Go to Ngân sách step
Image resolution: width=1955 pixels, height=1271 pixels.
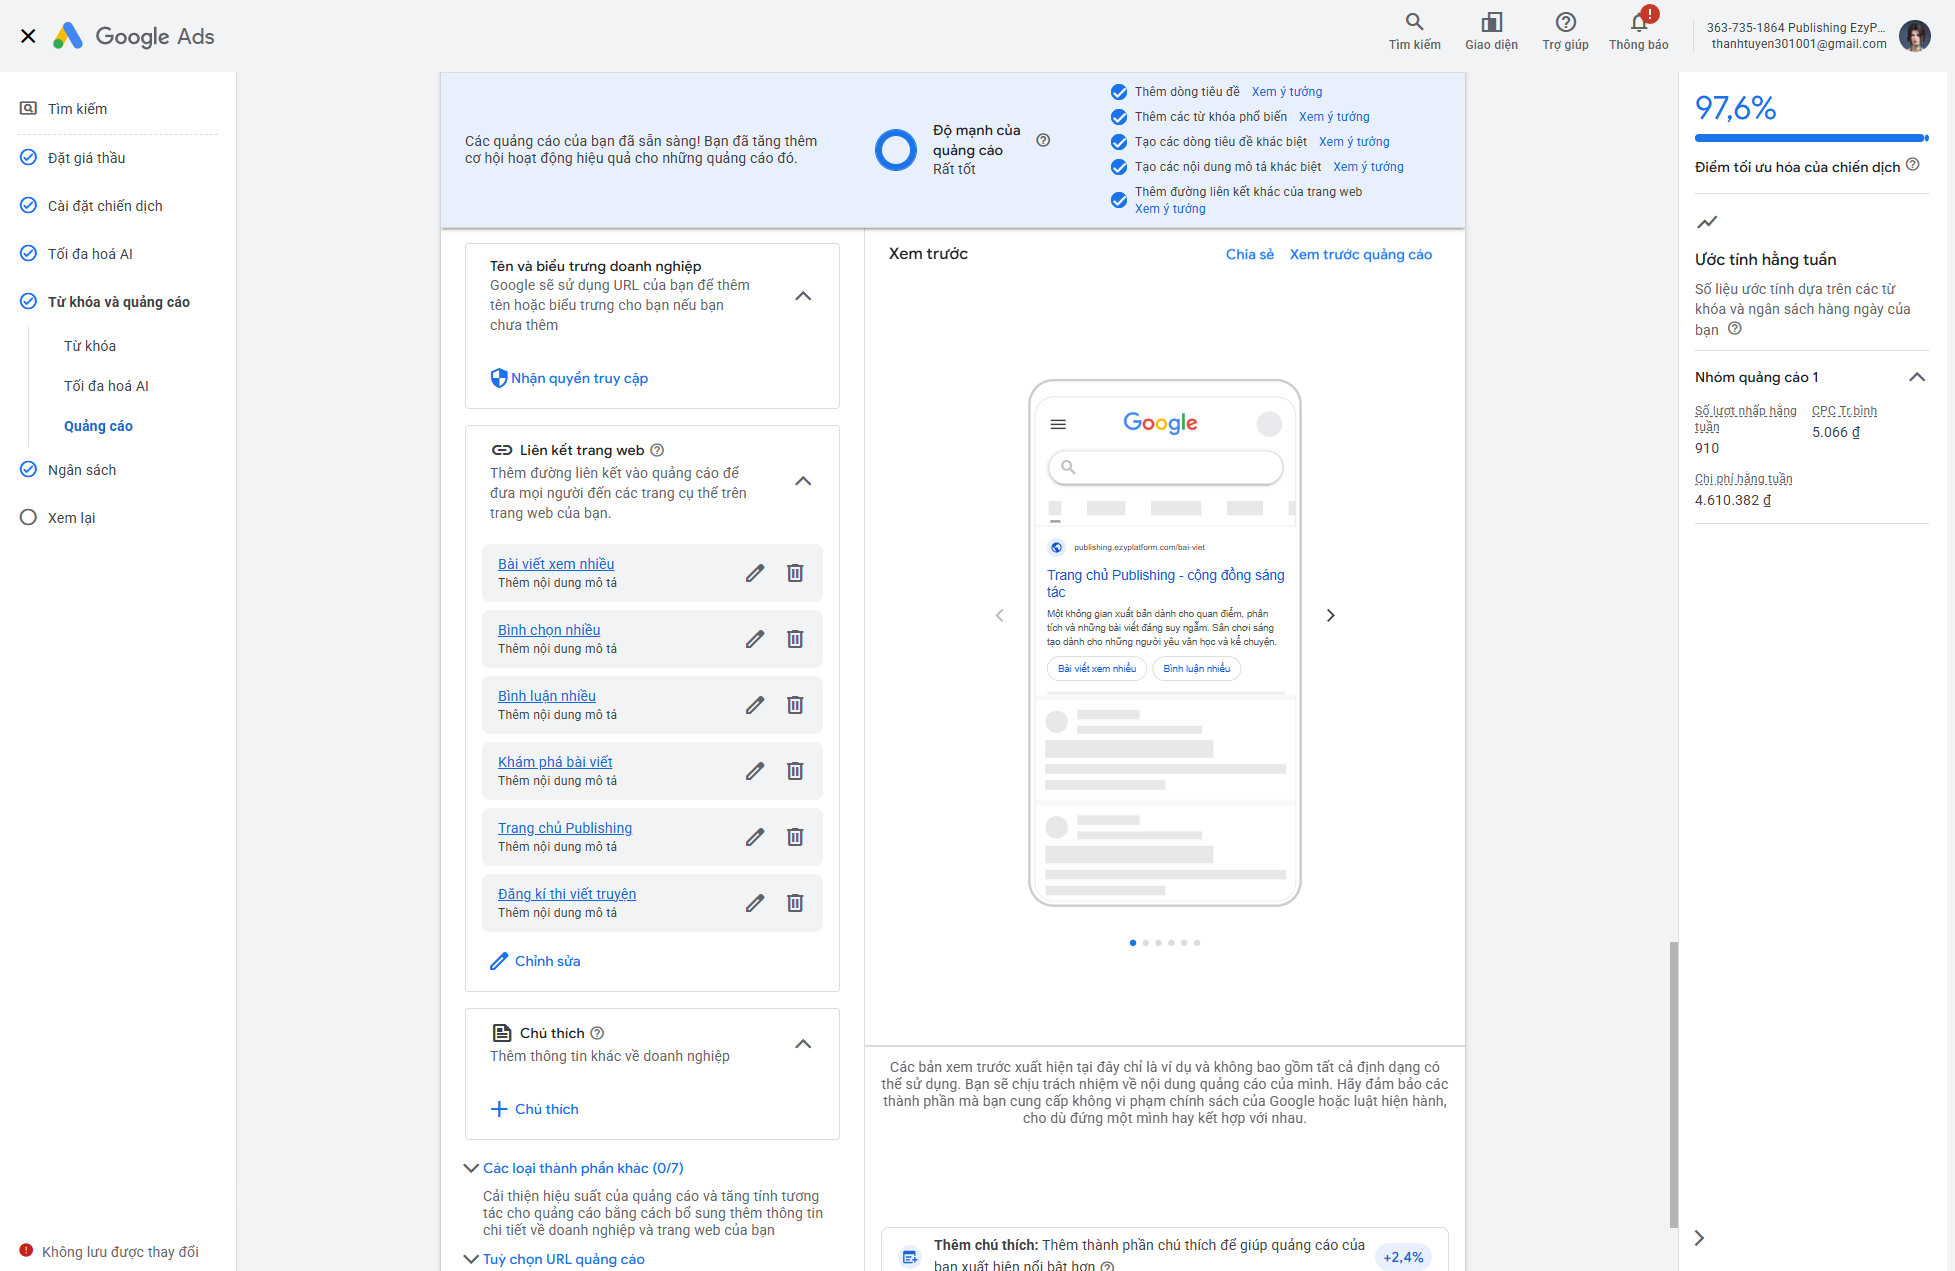point(82,470)
